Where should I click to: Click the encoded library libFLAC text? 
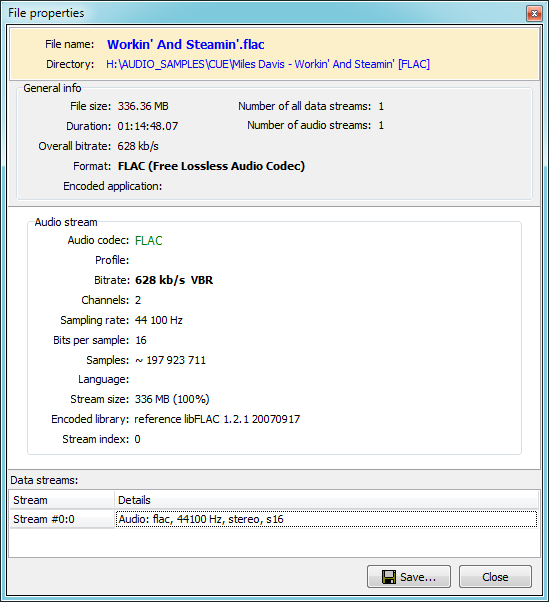217,419
